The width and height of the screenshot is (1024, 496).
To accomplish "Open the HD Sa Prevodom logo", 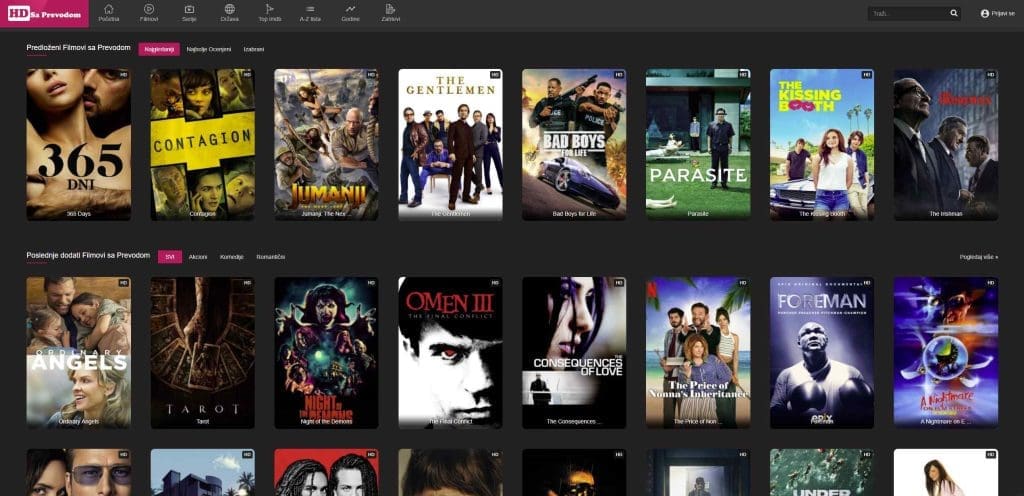I will (44, 14).
